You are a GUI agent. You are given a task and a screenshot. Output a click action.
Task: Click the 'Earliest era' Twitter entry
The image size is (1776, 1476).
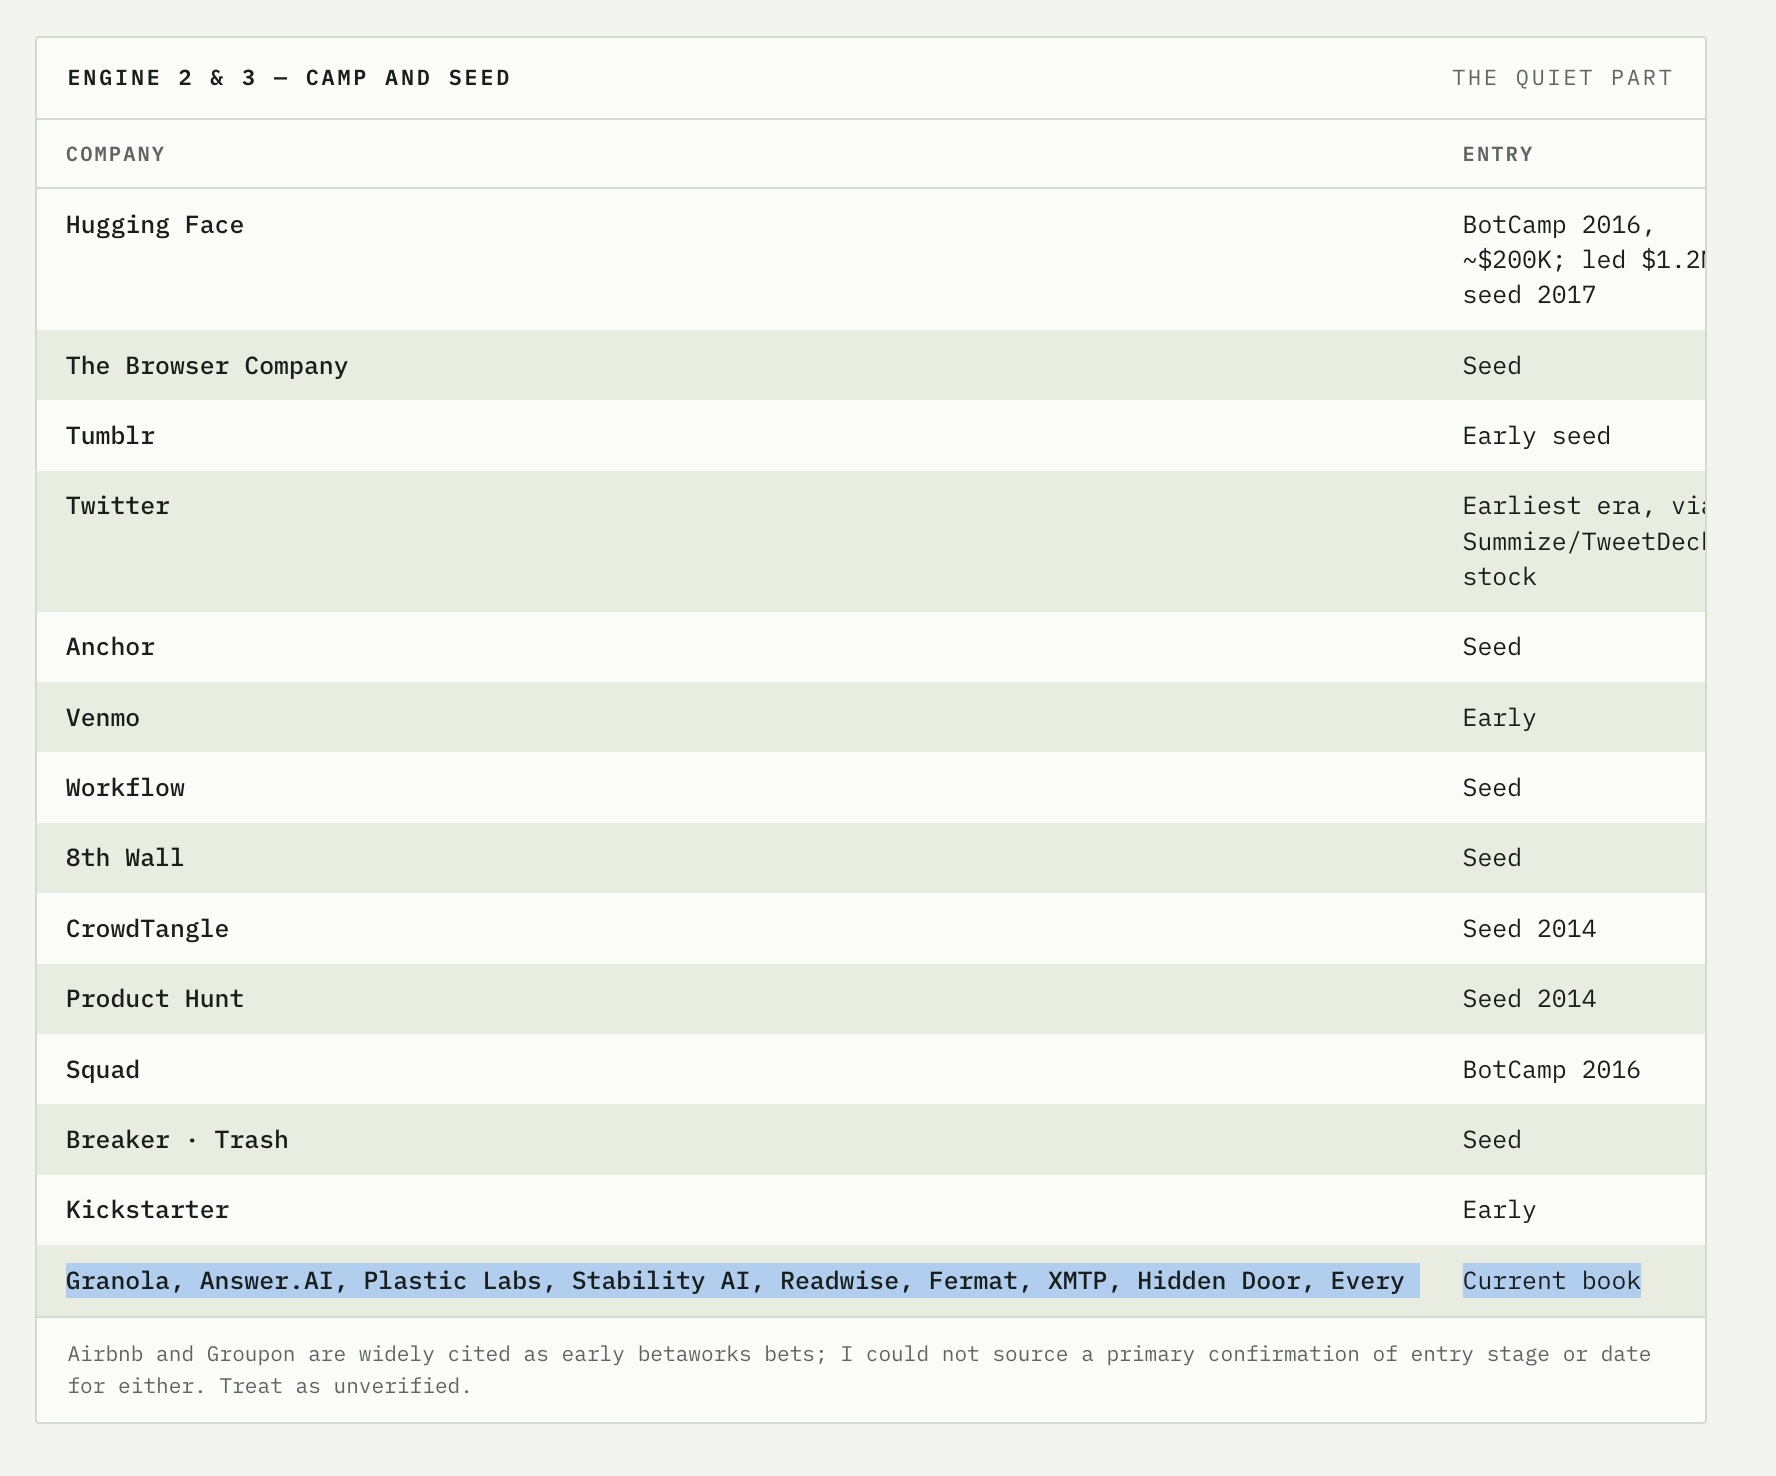click(1584, 541)
